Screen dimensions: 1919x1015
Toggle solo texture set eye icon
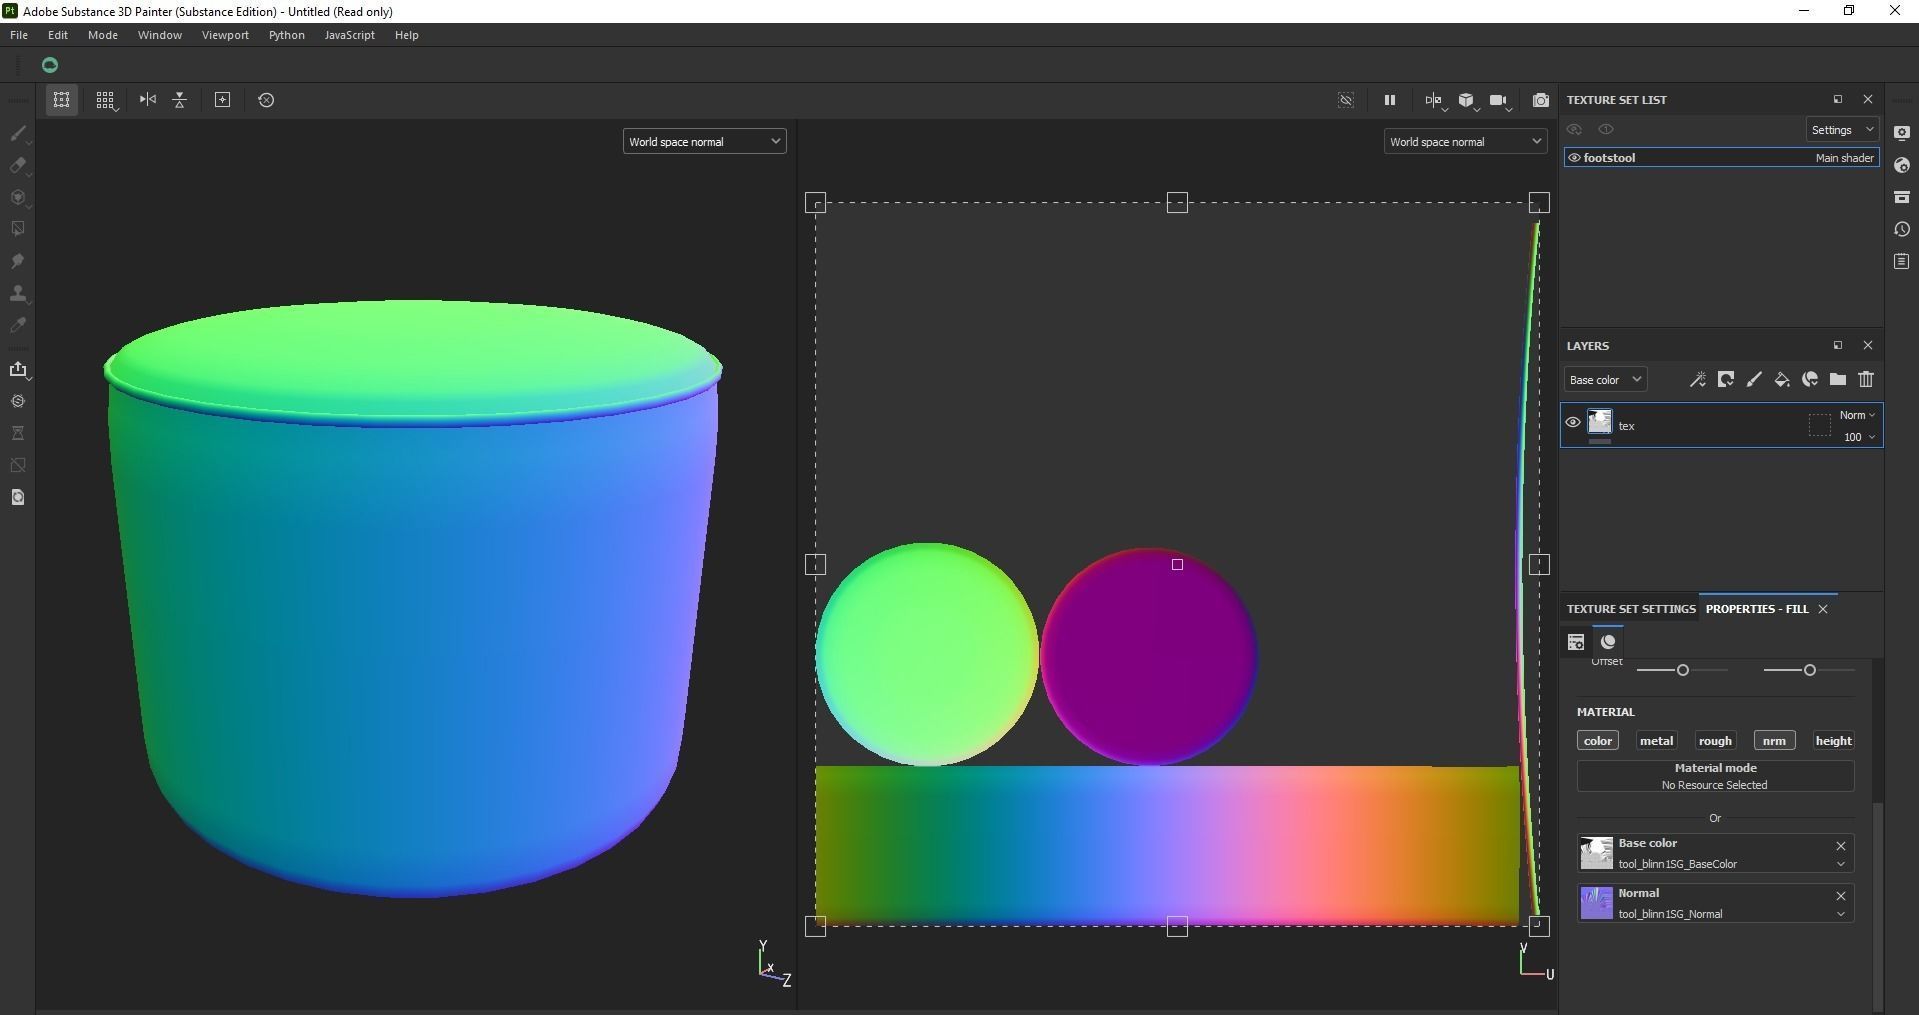click(x=1606, y=130)
